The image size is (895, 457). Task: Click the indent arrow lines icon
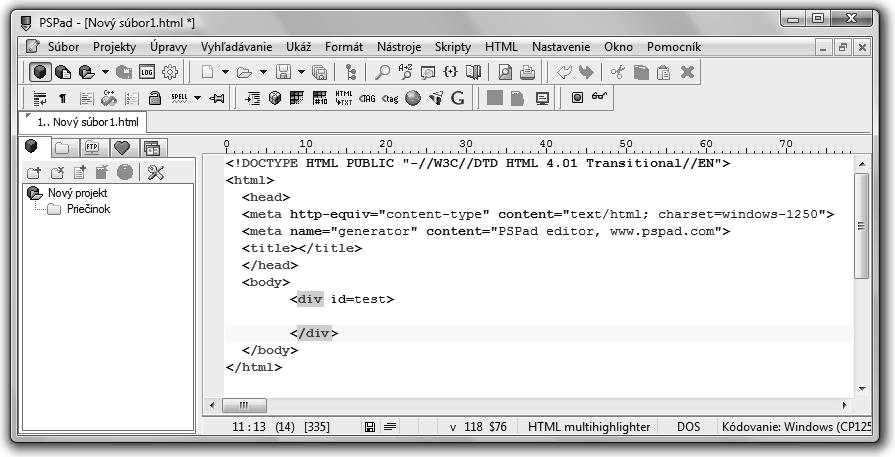tap(252, 99)
